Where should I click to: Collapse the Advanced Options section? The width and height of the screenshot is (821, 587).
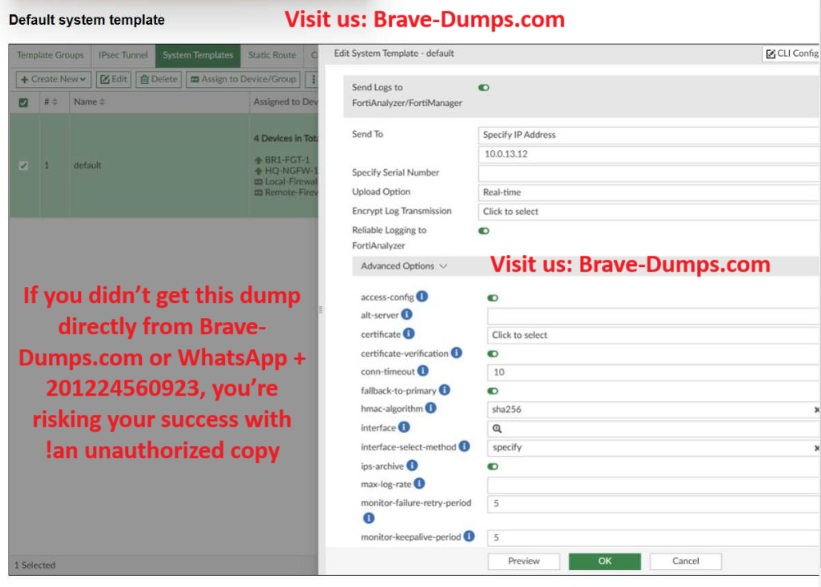404,266
